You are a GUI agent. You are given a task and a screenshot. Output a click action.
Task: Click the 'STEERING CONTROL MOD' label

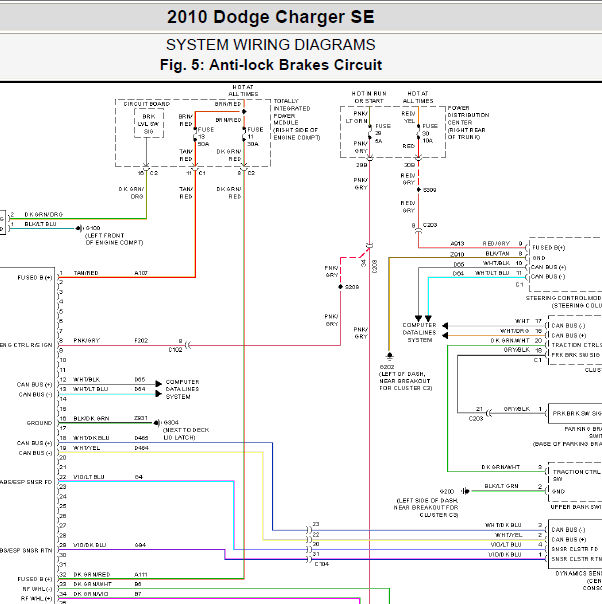pyautogui.click(x=563, y=298)
